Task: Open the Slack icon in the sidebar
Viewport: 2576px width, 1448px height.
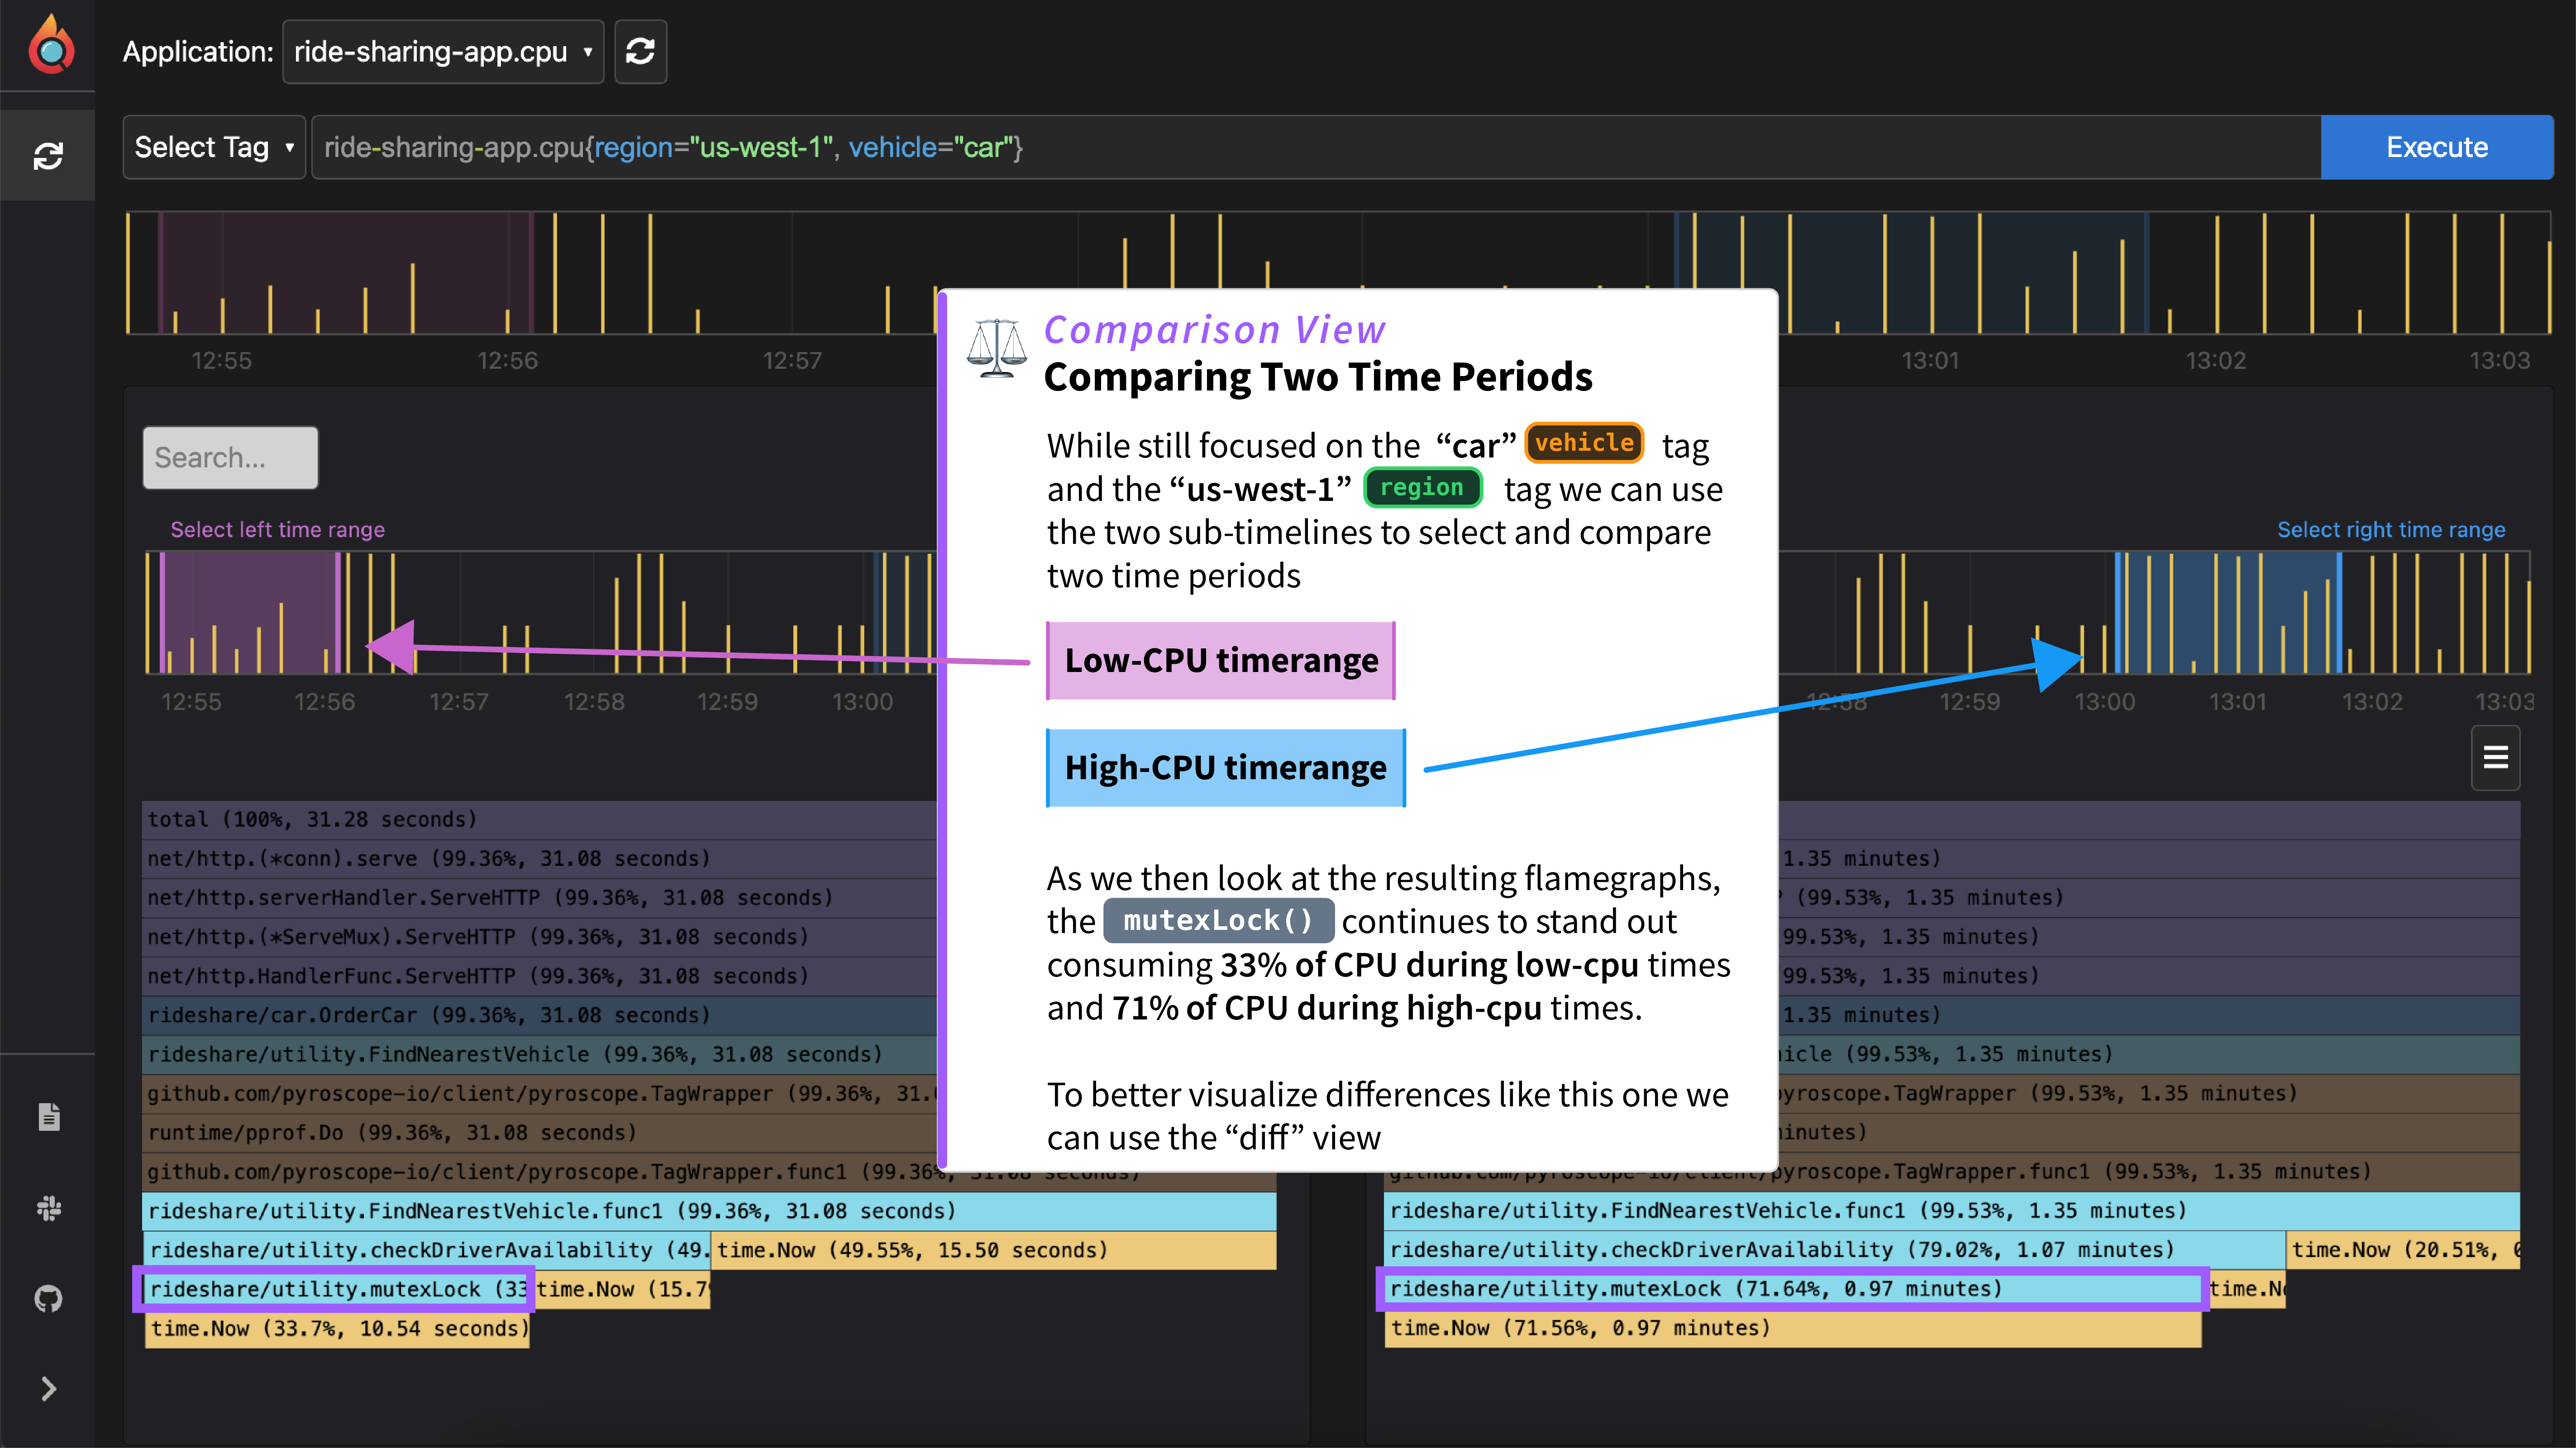Action: [x=49, y=1208]
